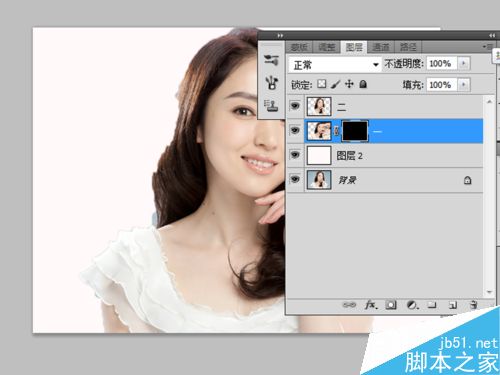Toggle visibility of 图层 2 layer

295,155
